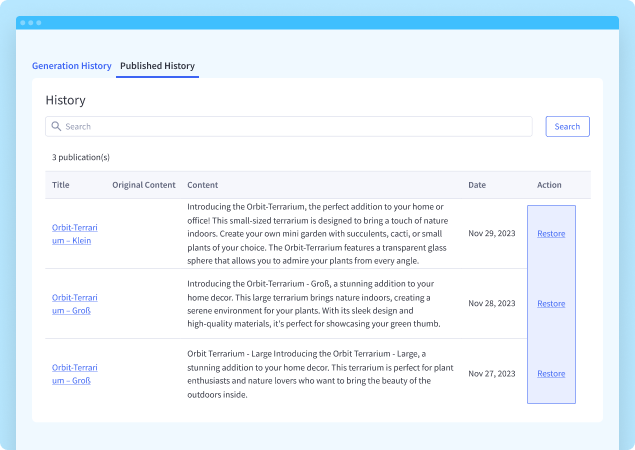The width and height of the screenshot is (635, 450).
Task: Click the magnifying glass icon in search box
Action: [57, 127]
